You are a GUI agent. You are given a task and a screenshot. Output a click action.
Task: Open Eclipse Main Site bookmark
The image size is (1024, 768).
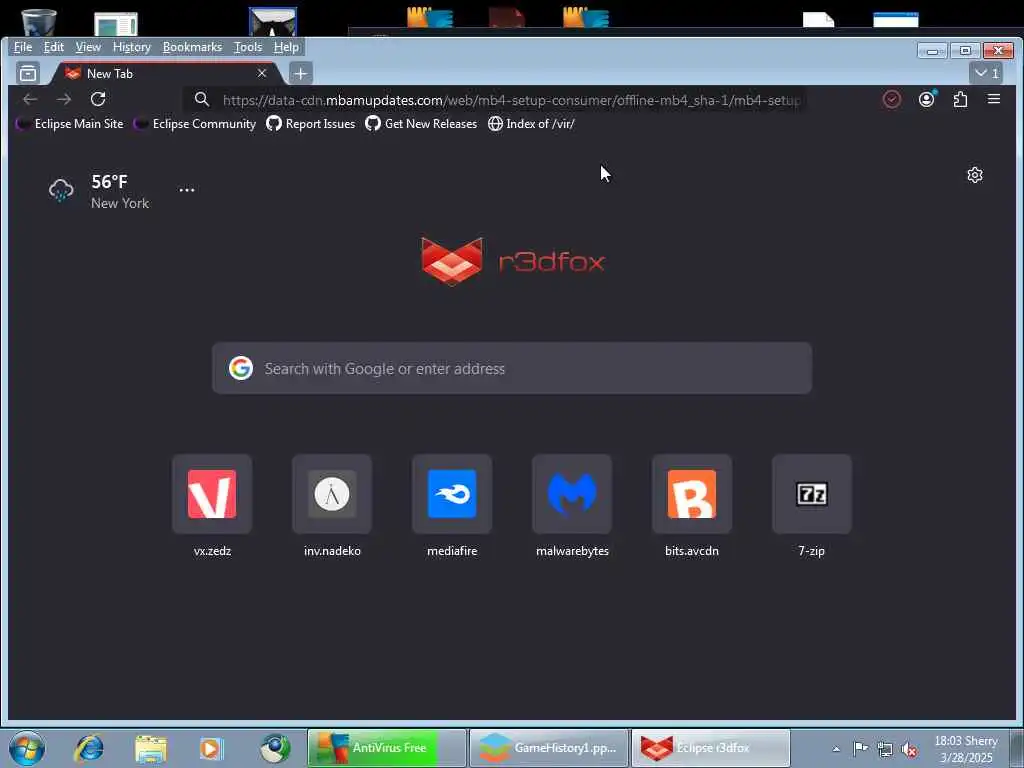coord(69,123)
